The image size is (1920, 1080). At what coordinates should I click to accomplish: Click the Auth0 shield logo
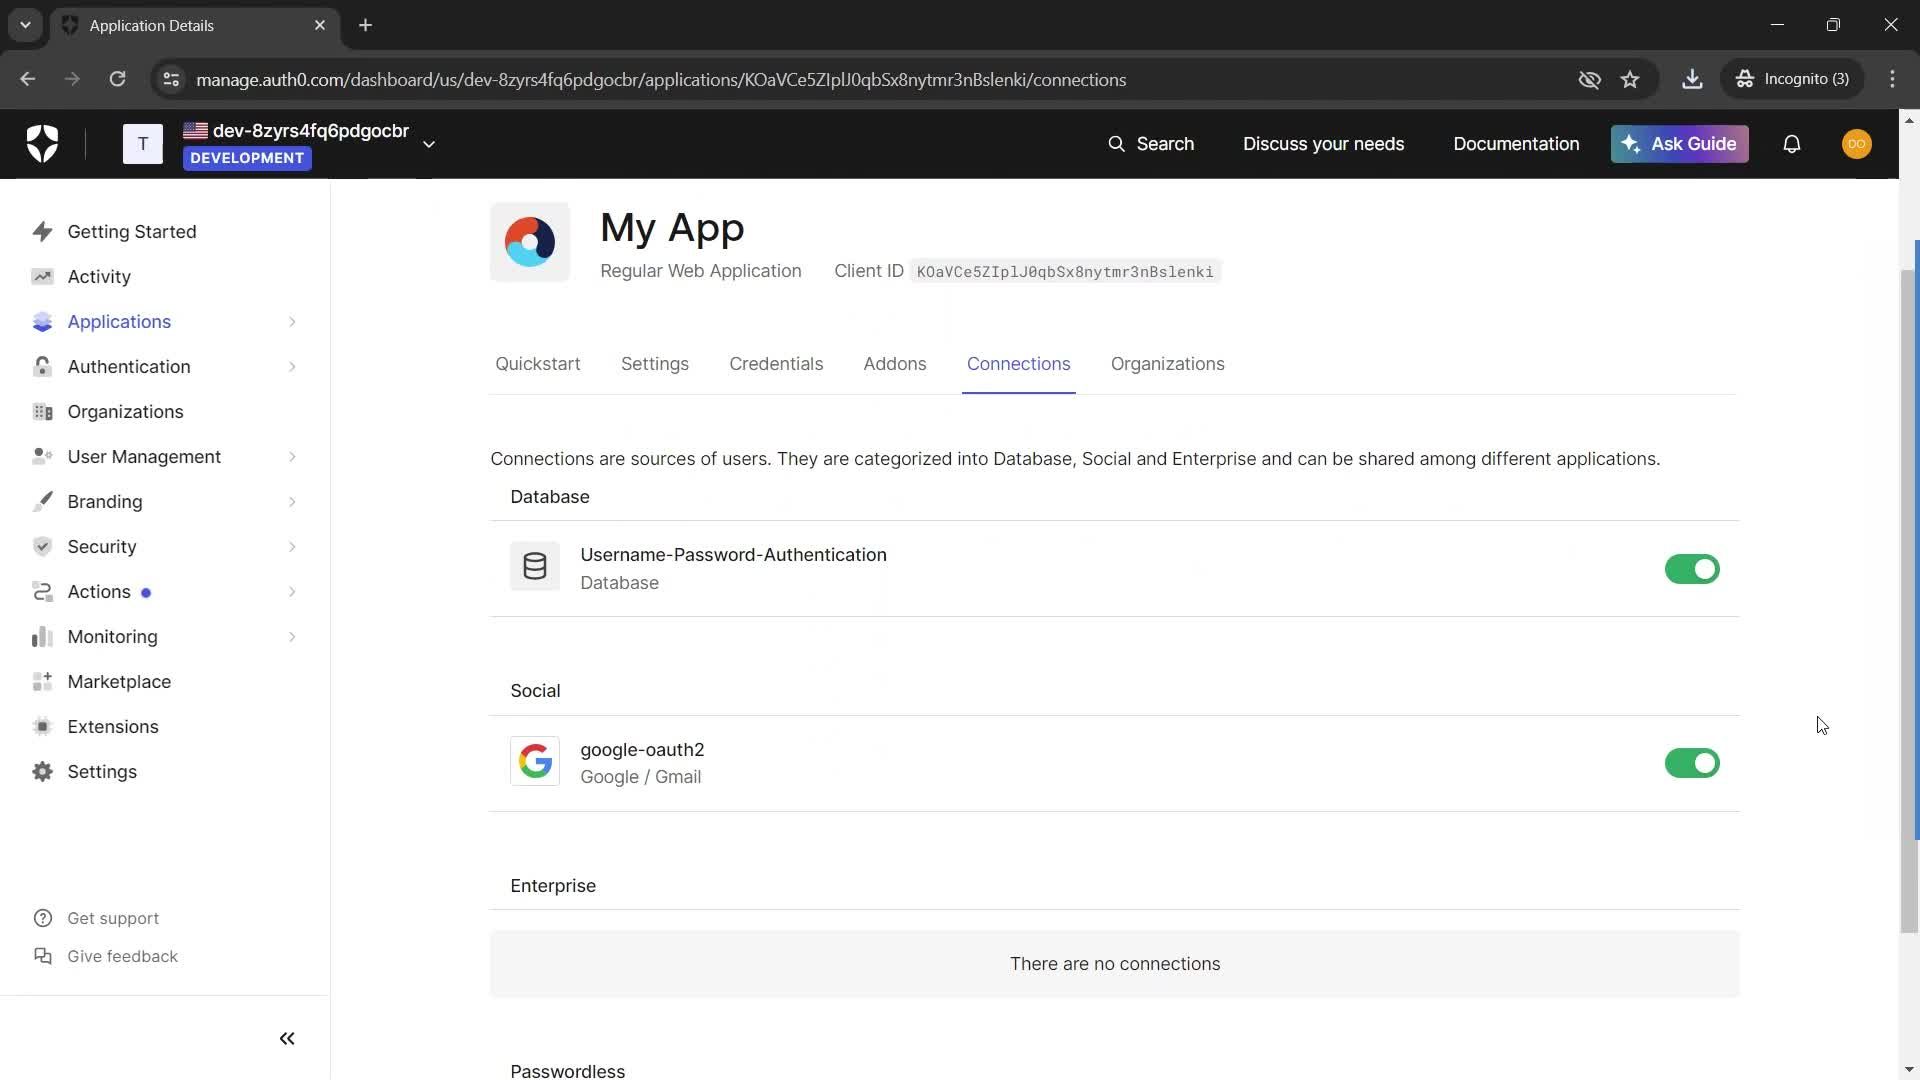click(42, 144)
